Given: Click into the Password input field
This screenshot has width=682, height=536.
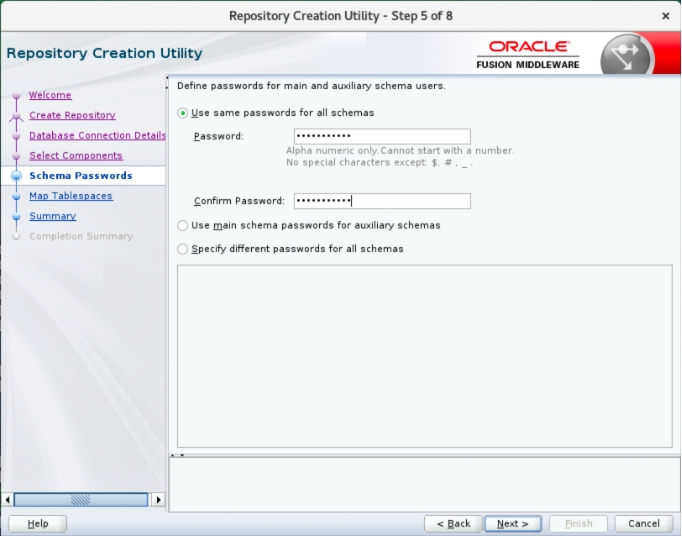Looking at the screenshot, I should 382,136.
